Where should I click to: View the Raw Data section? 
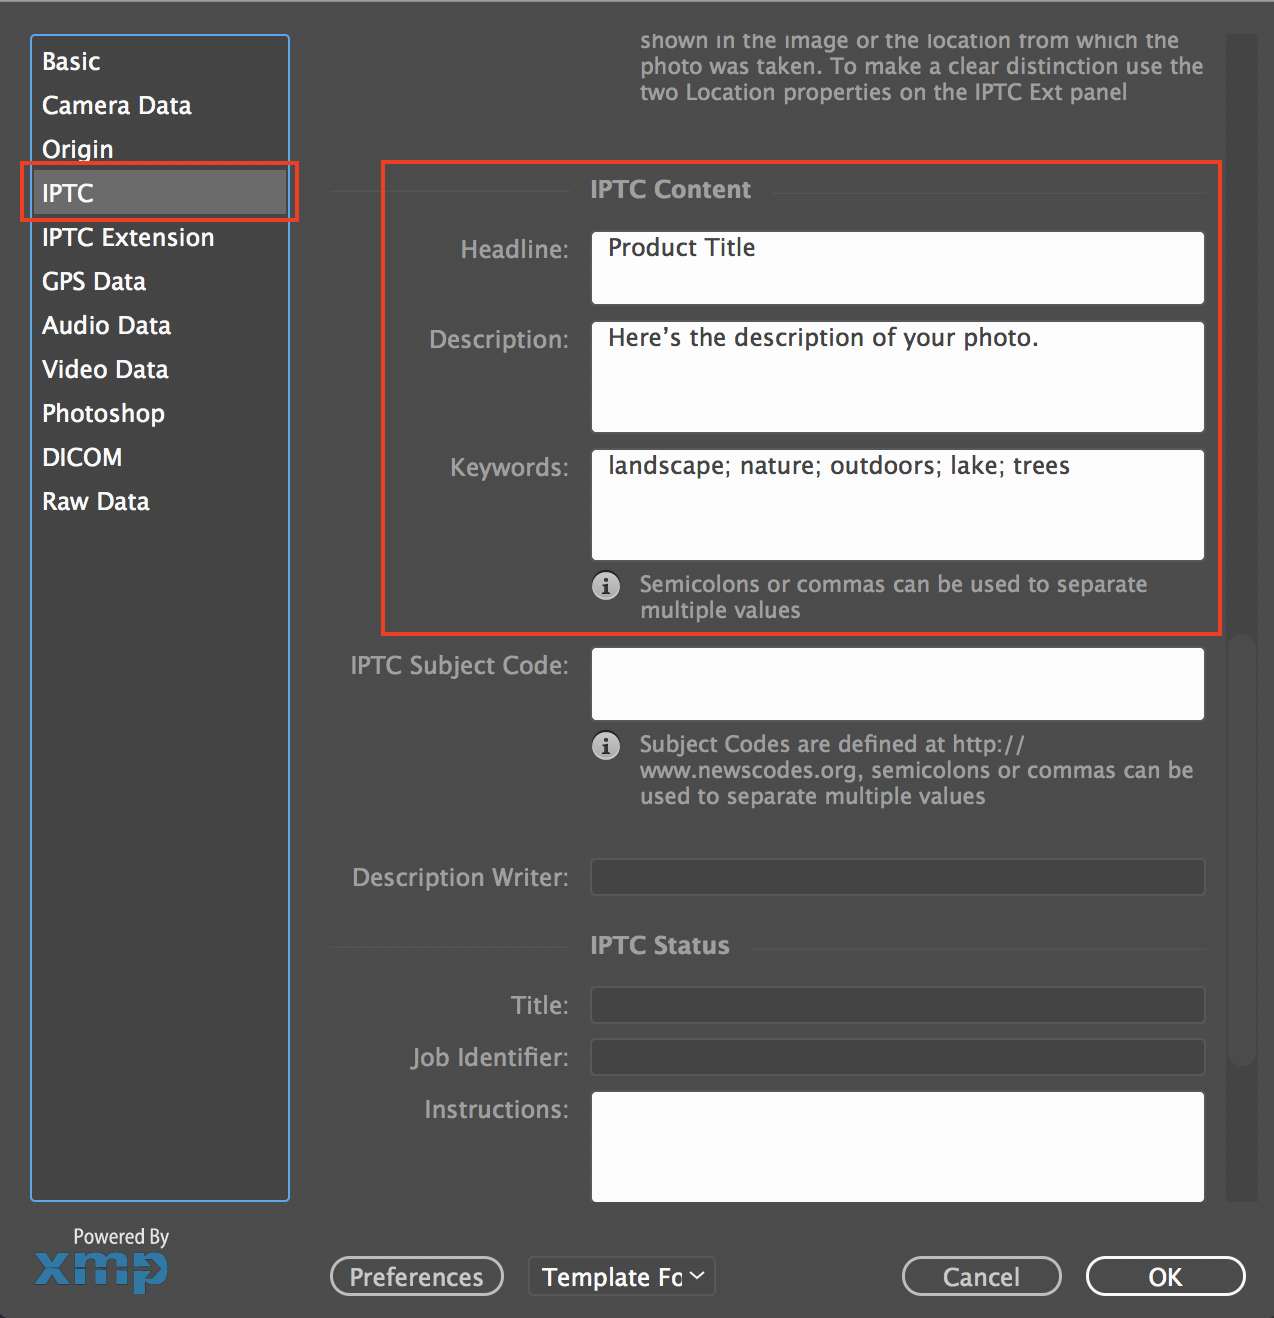pyautogui.click(x=95, y=501)
